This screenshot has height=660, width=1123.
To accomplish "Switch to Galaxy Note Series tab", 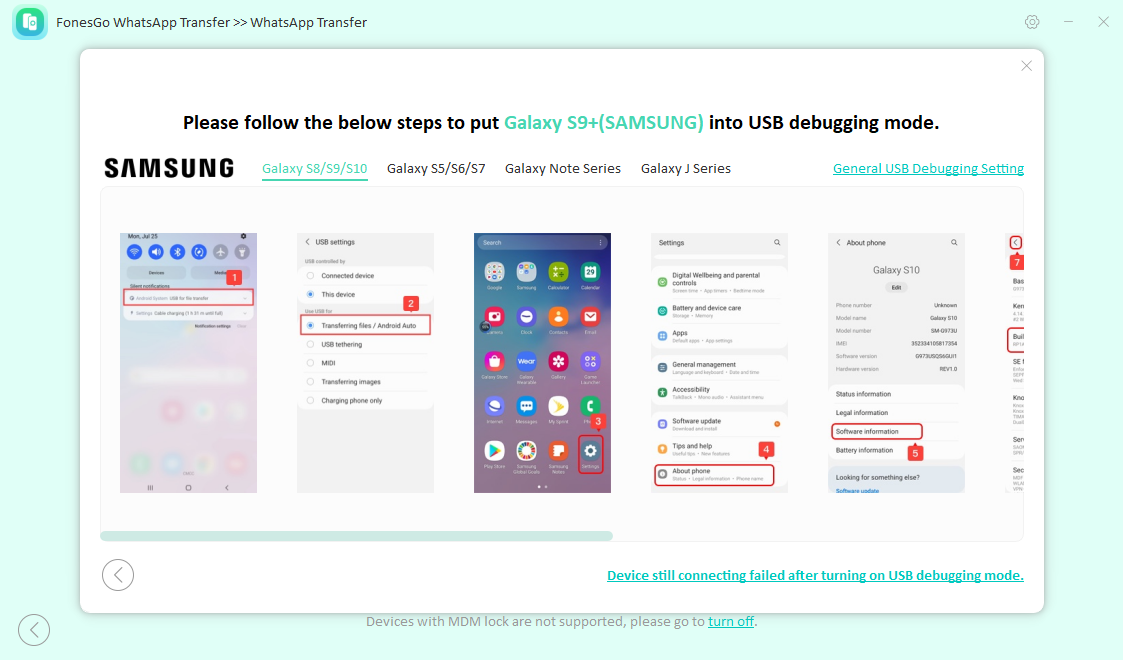I will tap(563, 169).
